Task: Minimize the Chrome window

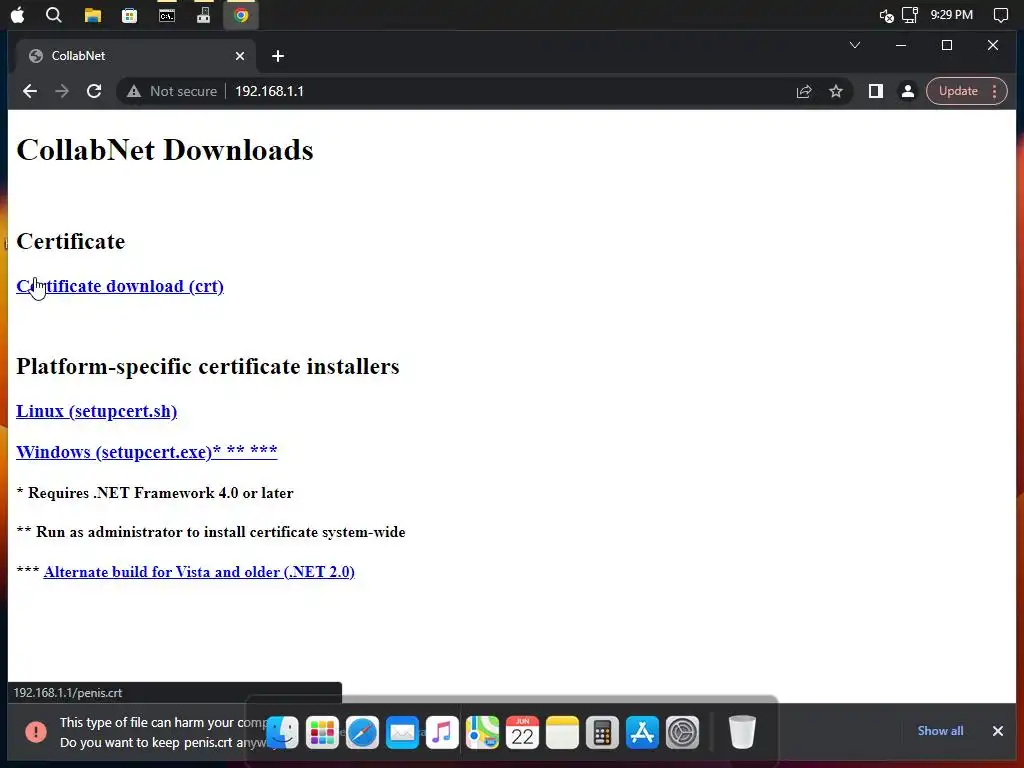Action: click(901, 45)
